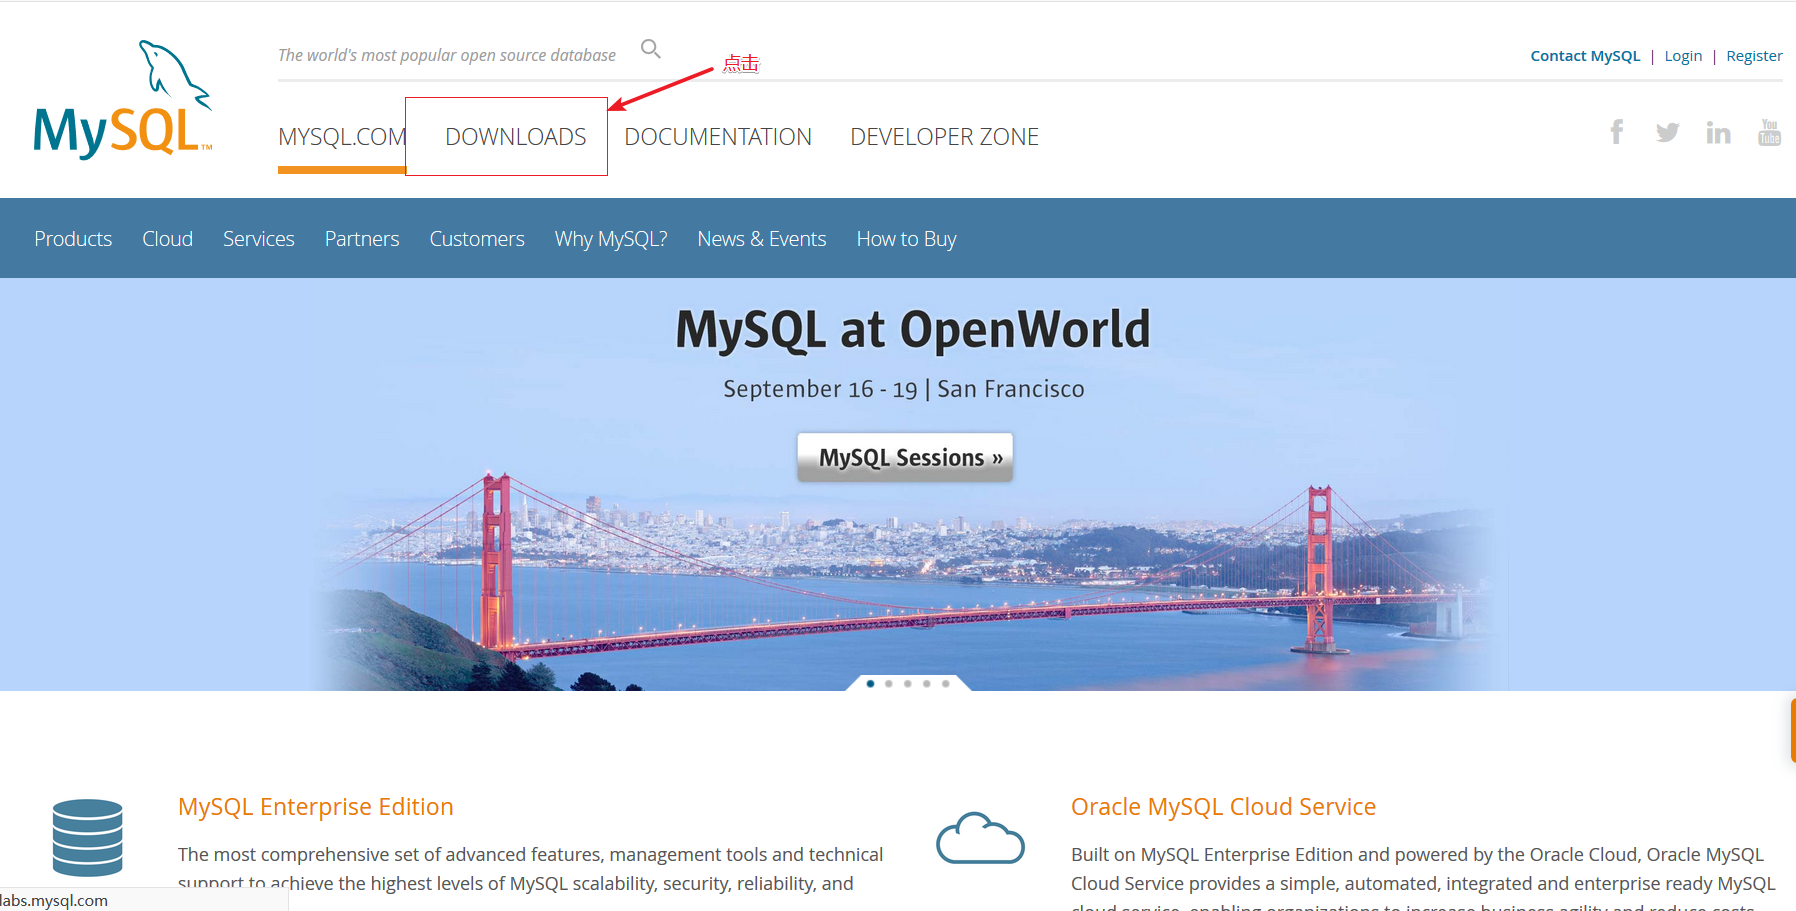Switch to DEVELOPER ZONE tab

coord(945,137)
